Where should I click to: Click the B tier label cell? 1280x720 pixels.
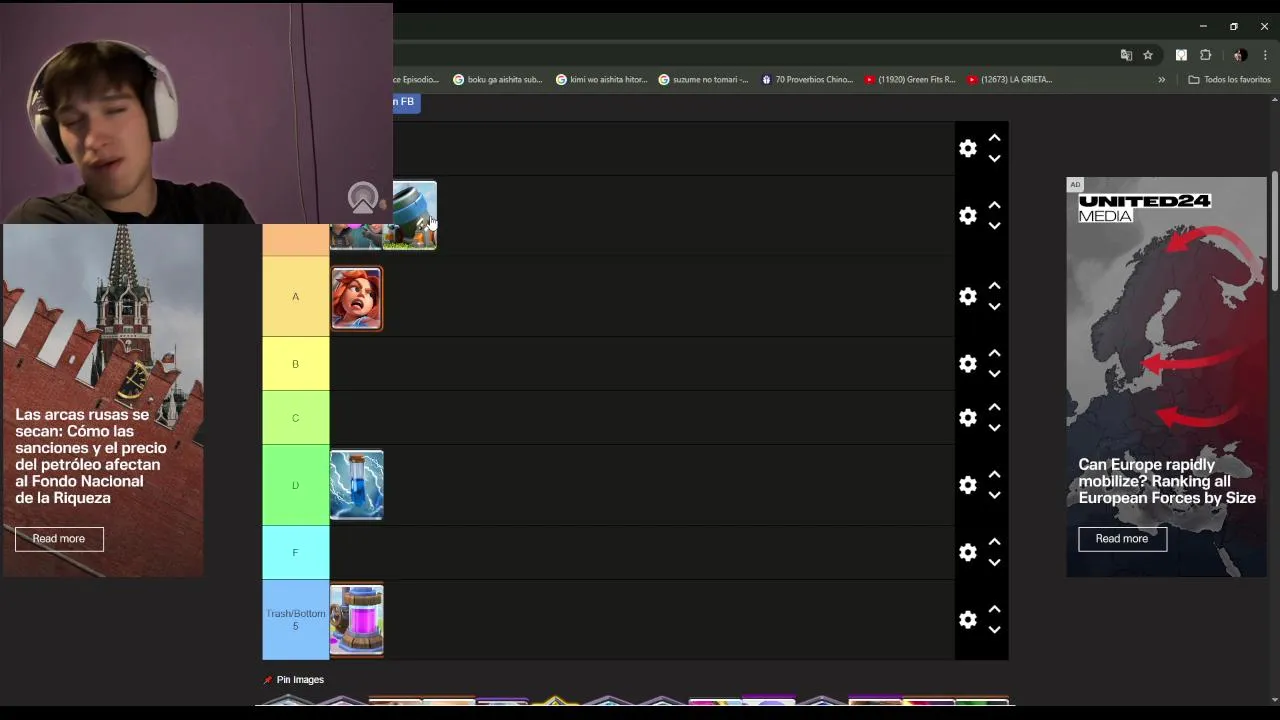point(296,364)
